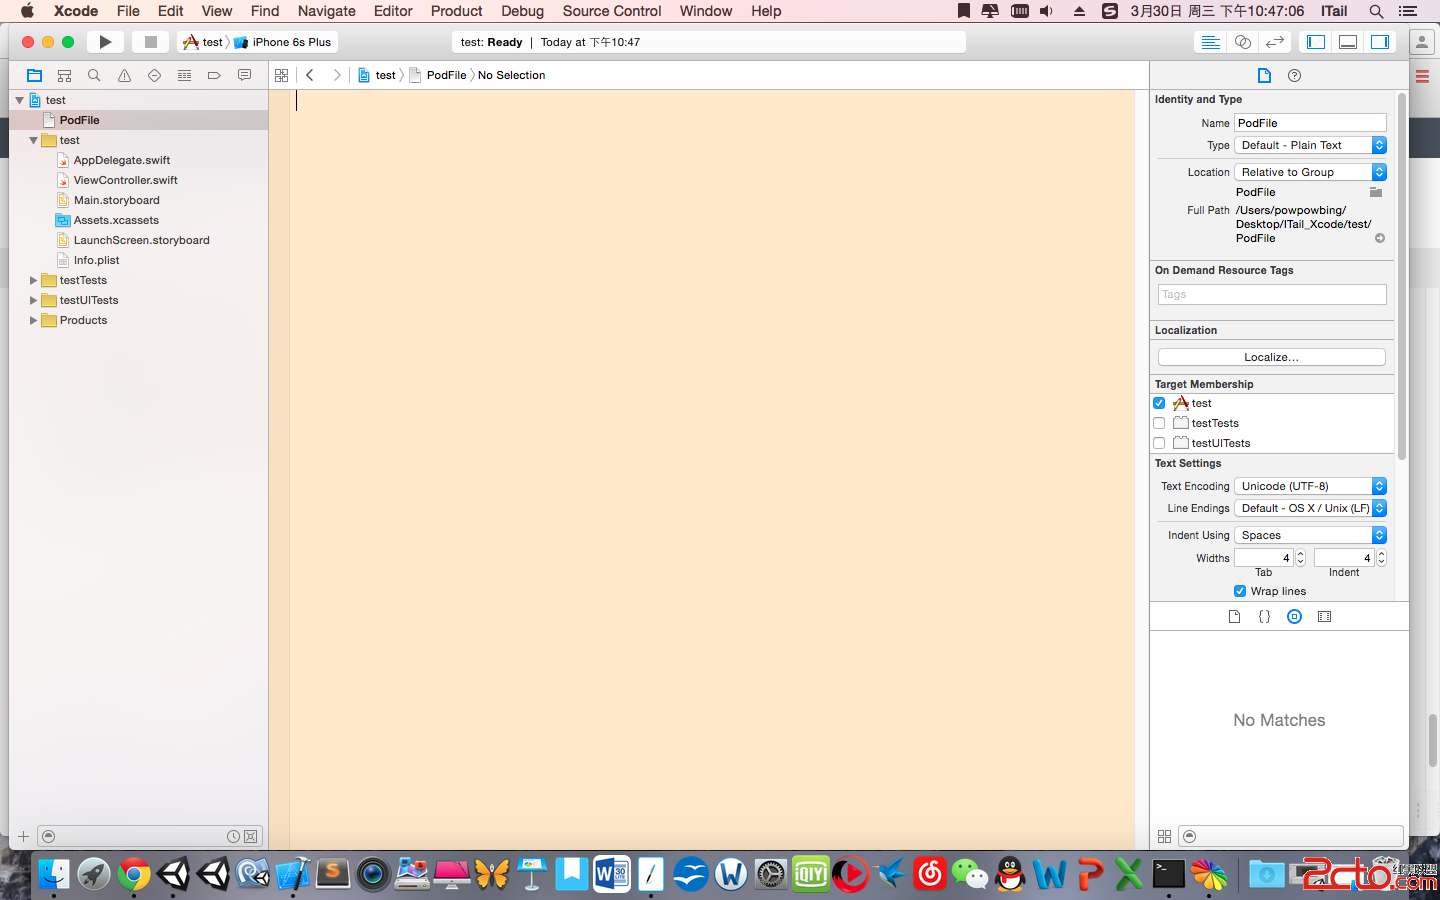Expand the testUITests folder
Image resolution: width=1440 pixels, height=900 pixels.
click(x=33, y=300)
